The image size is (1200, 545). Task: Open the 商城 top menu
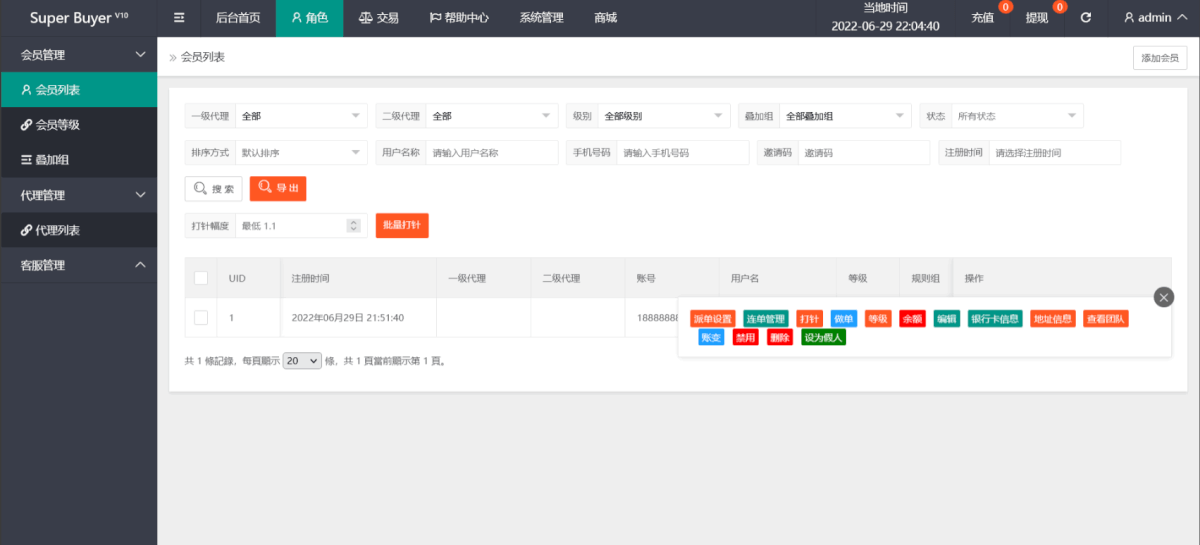(x=605, y=18)
